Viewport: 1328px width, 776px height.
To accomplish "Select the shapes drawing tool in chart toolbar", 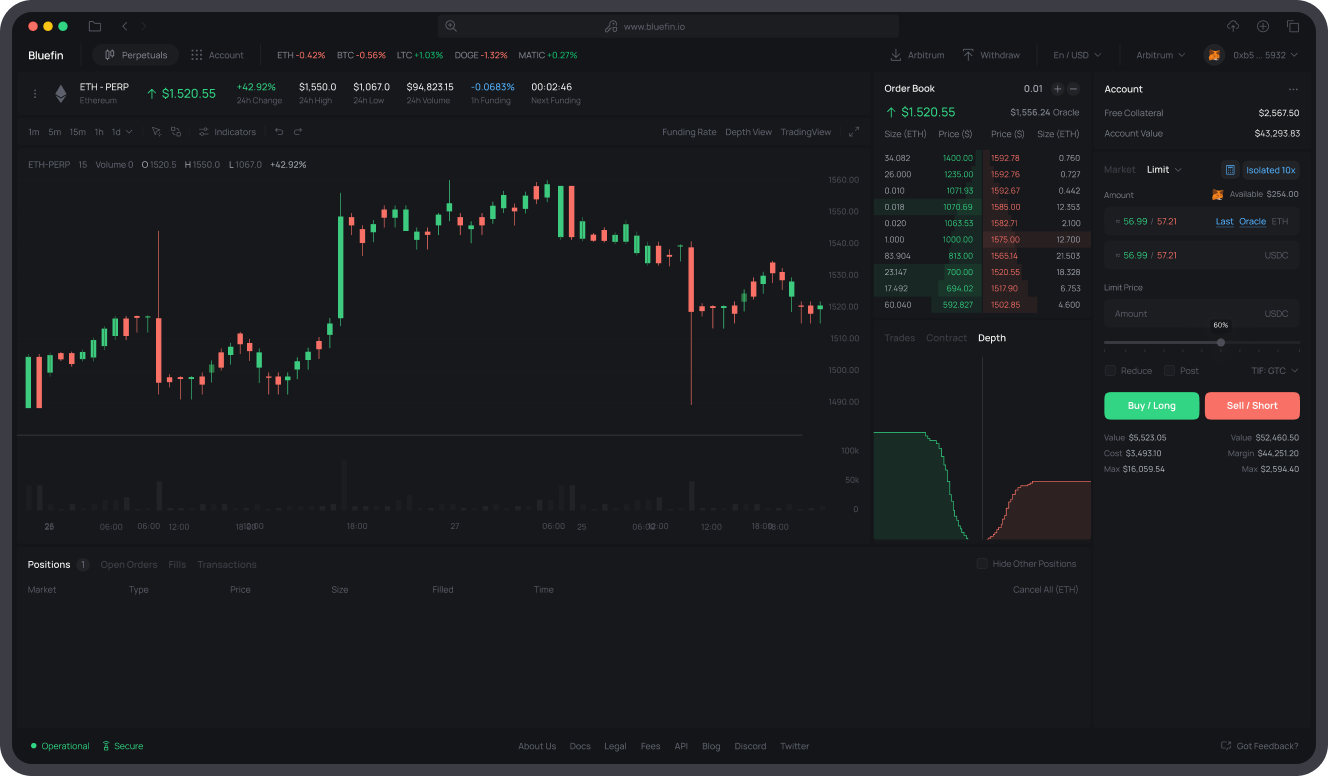I will point(176,132).
